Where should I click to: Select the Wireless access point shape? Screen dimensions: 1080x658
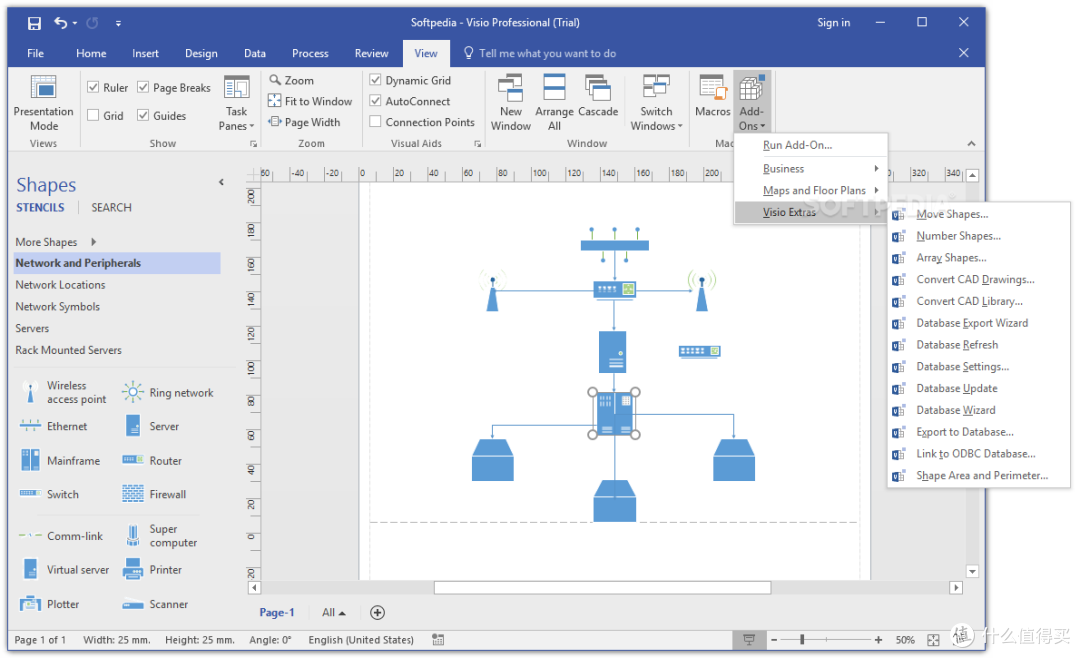click(x=62, y=393)
